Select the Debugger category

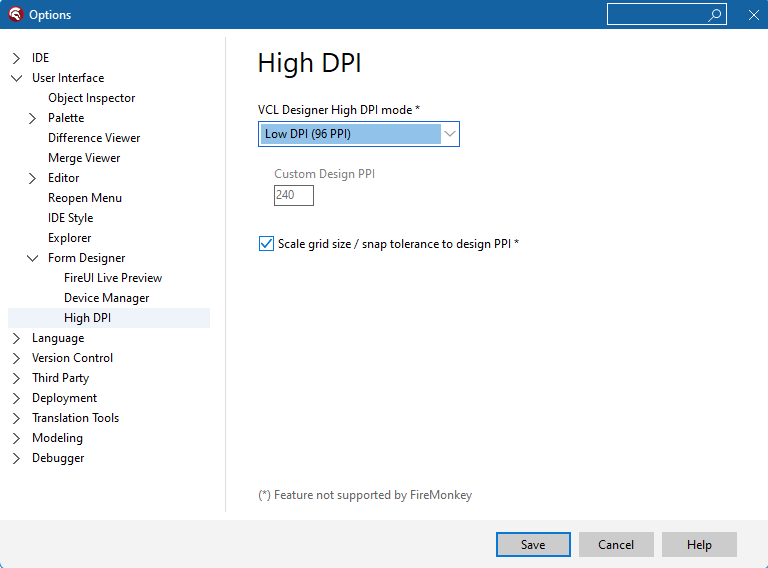click(x=58, y=458)
